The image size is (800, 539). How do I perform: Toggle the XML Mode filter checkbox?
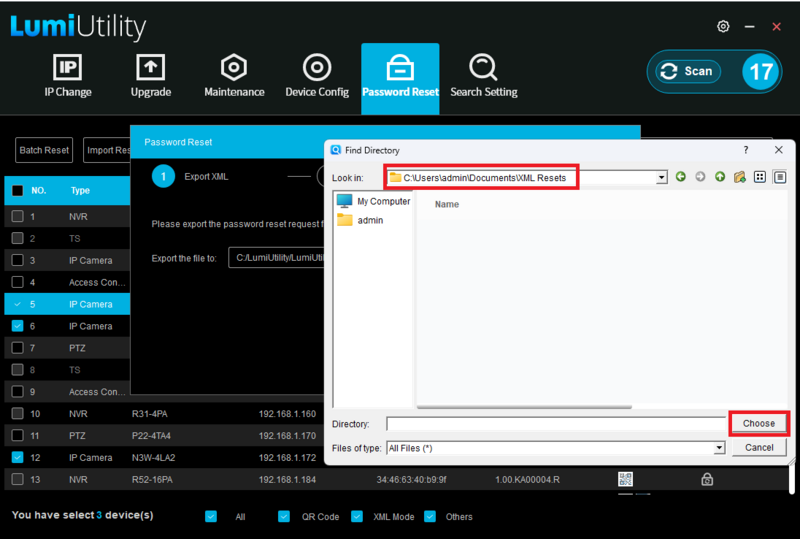click(357, 517)
